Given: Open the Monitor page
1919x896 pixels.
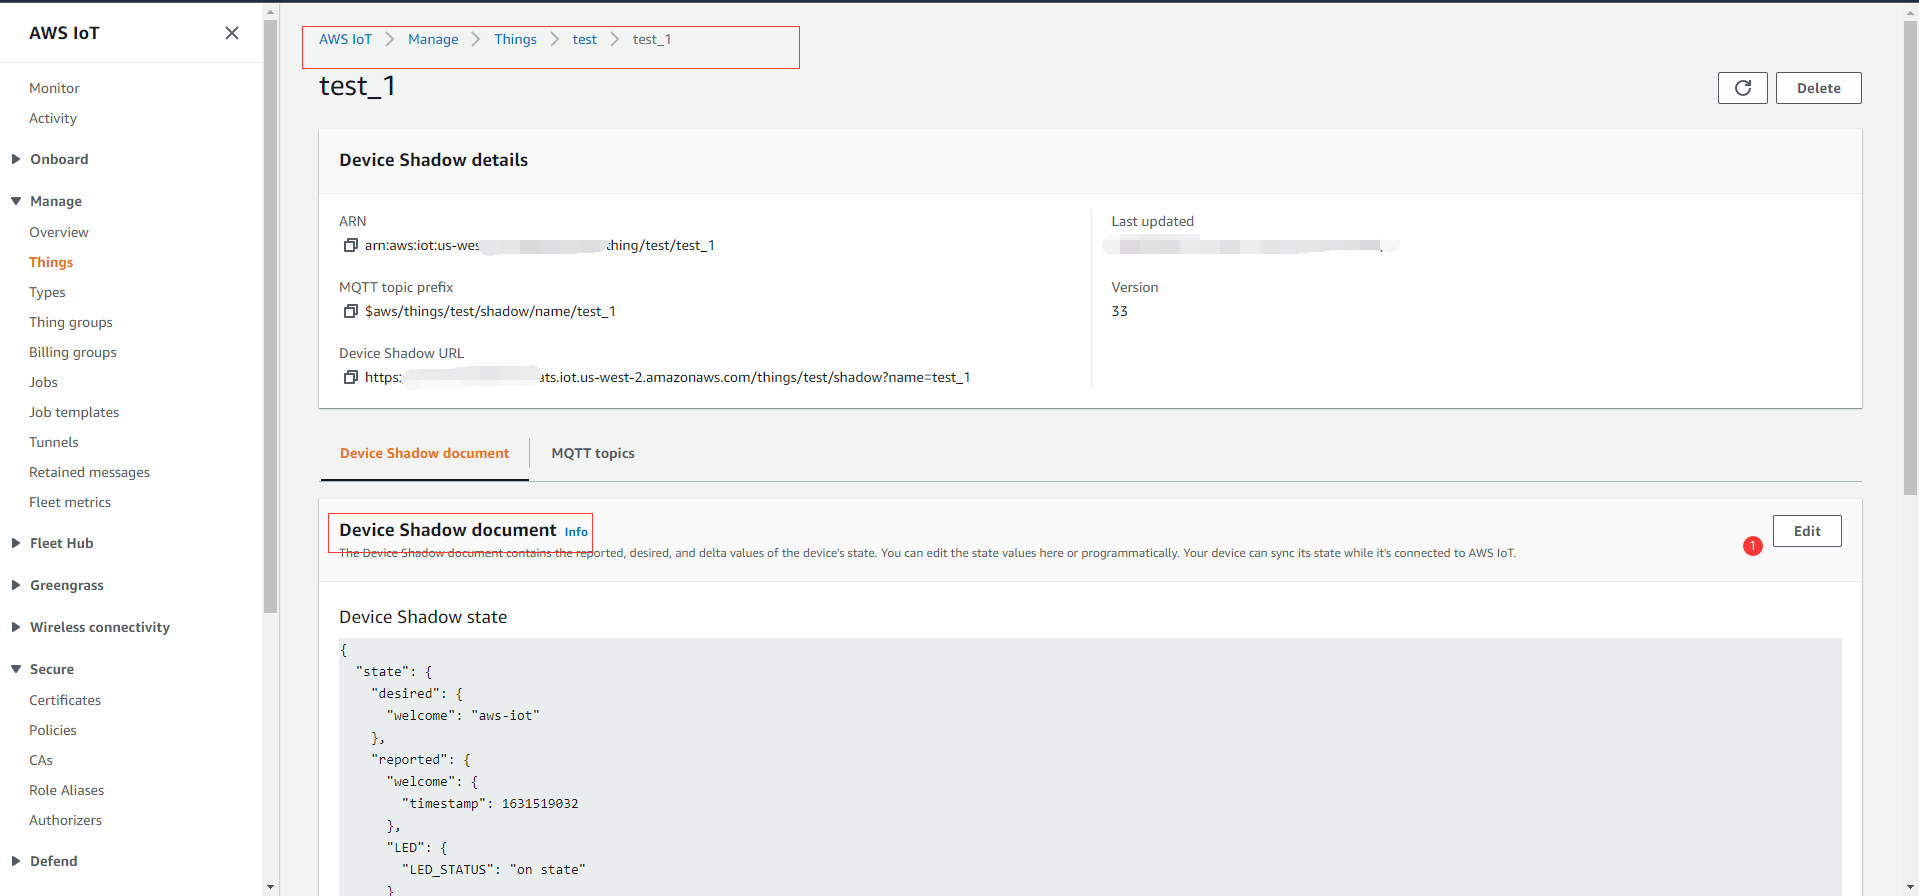Looking at the screenshot, I should pyautogui.click(x=54, y=88).
